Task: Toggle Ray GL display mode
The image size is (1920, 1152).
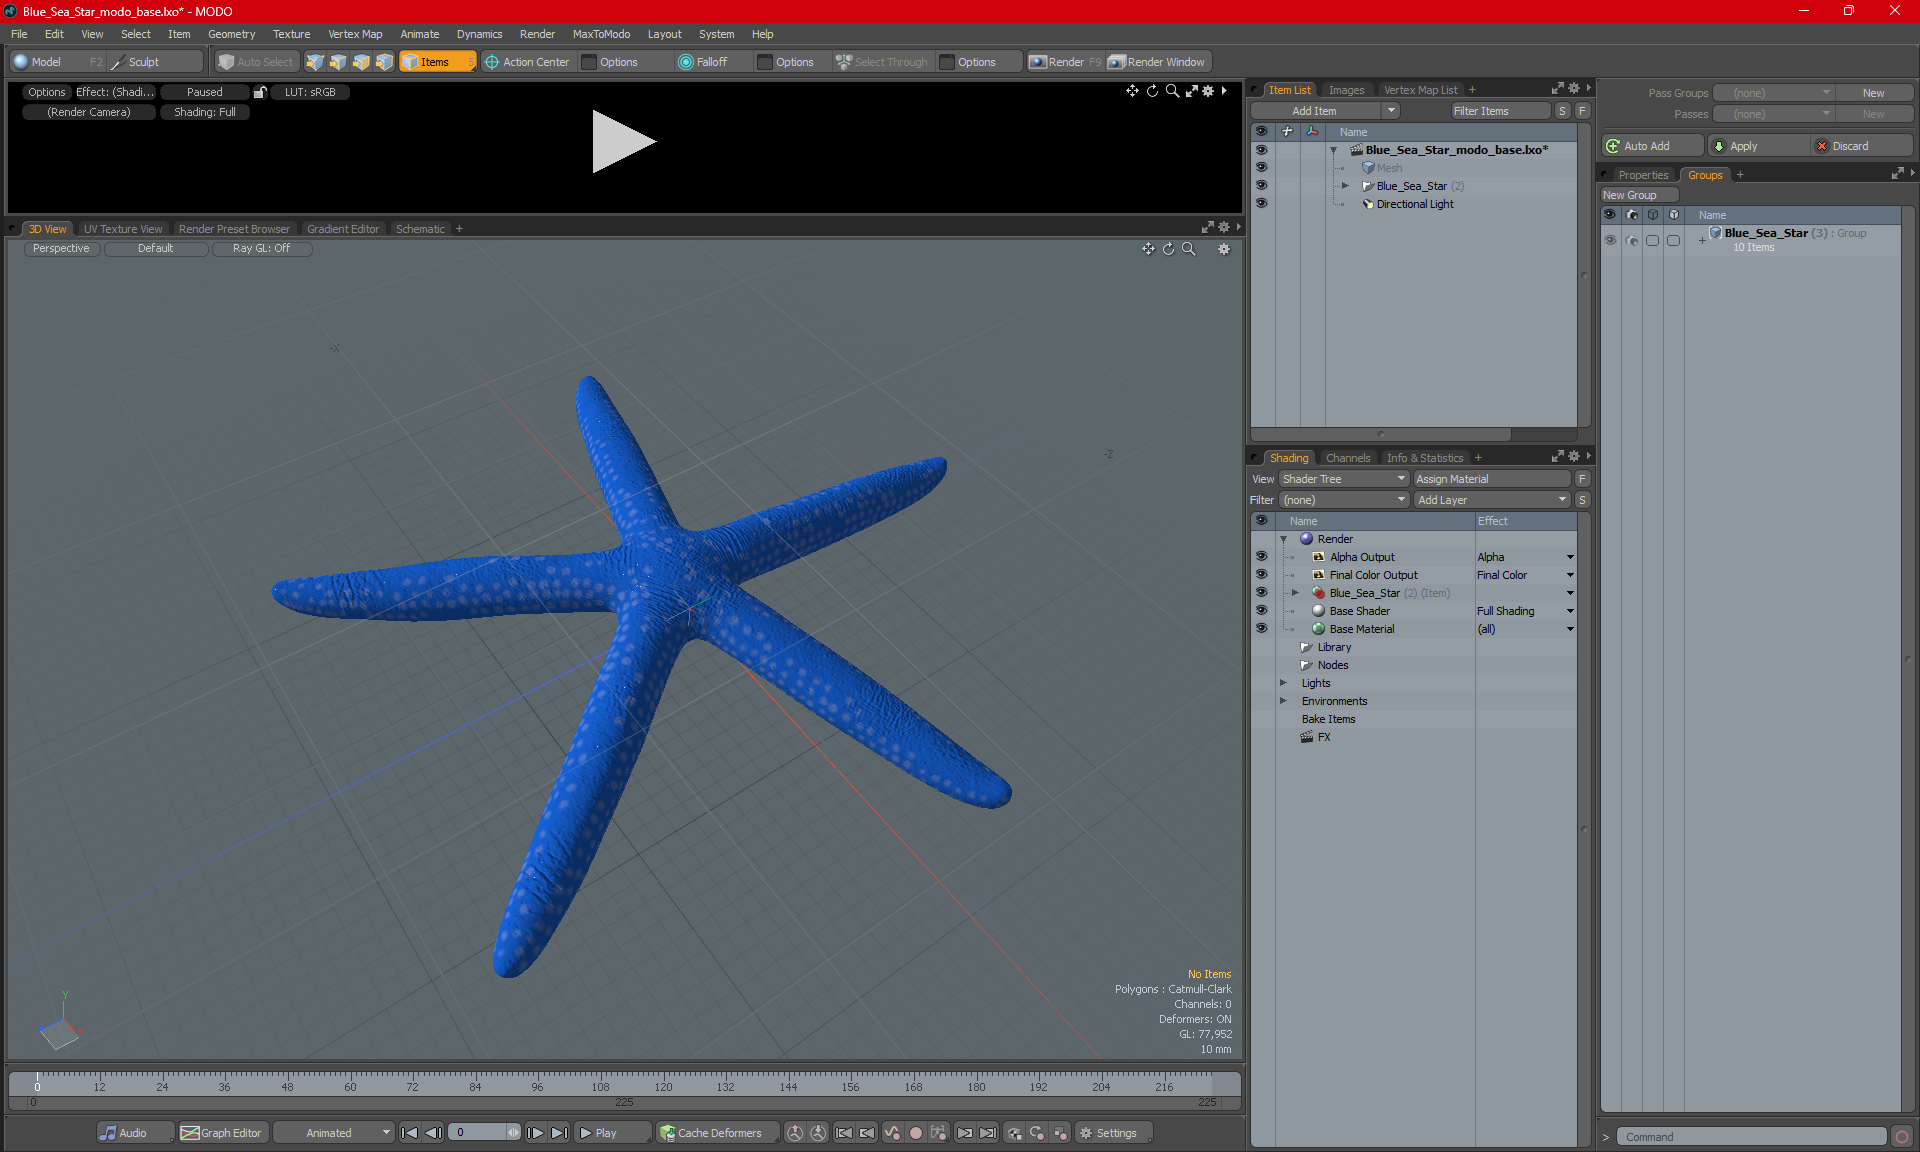Action: (x=259, y=248)
